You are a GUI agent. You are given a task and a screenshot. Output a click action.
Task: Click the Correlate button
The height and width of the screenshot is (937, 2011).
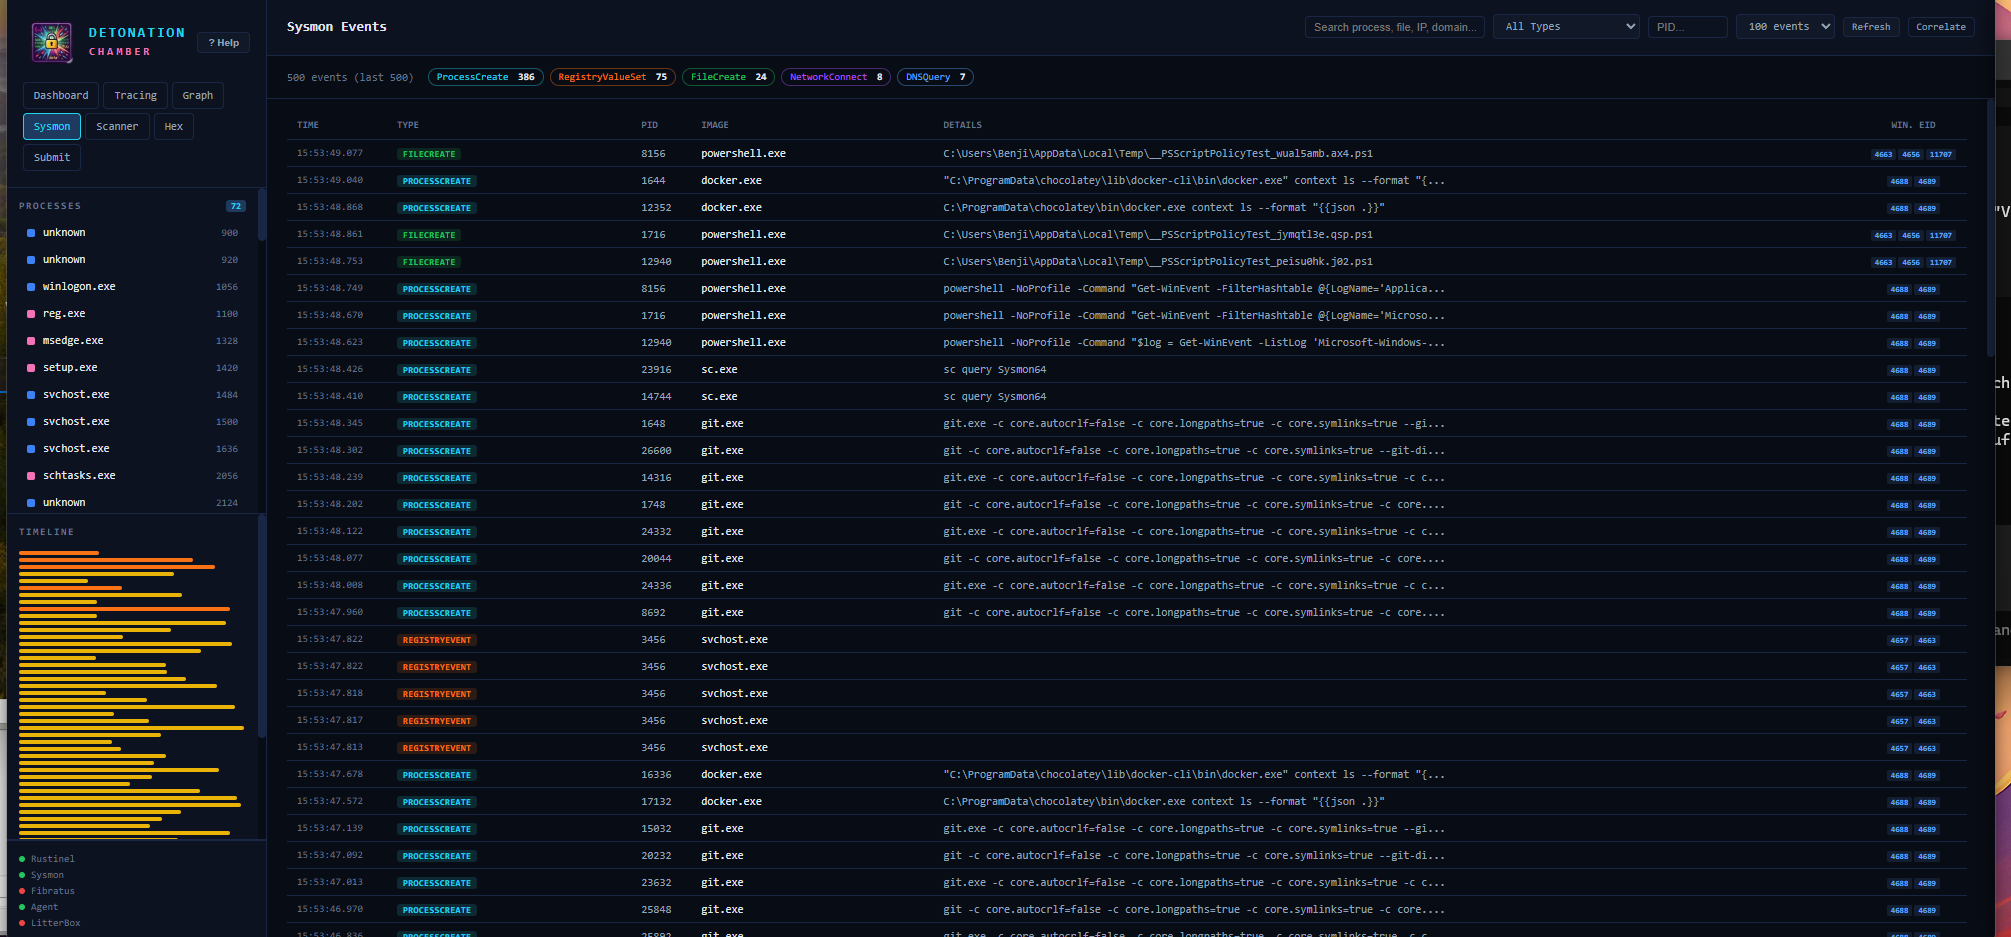click(1941, 27)
